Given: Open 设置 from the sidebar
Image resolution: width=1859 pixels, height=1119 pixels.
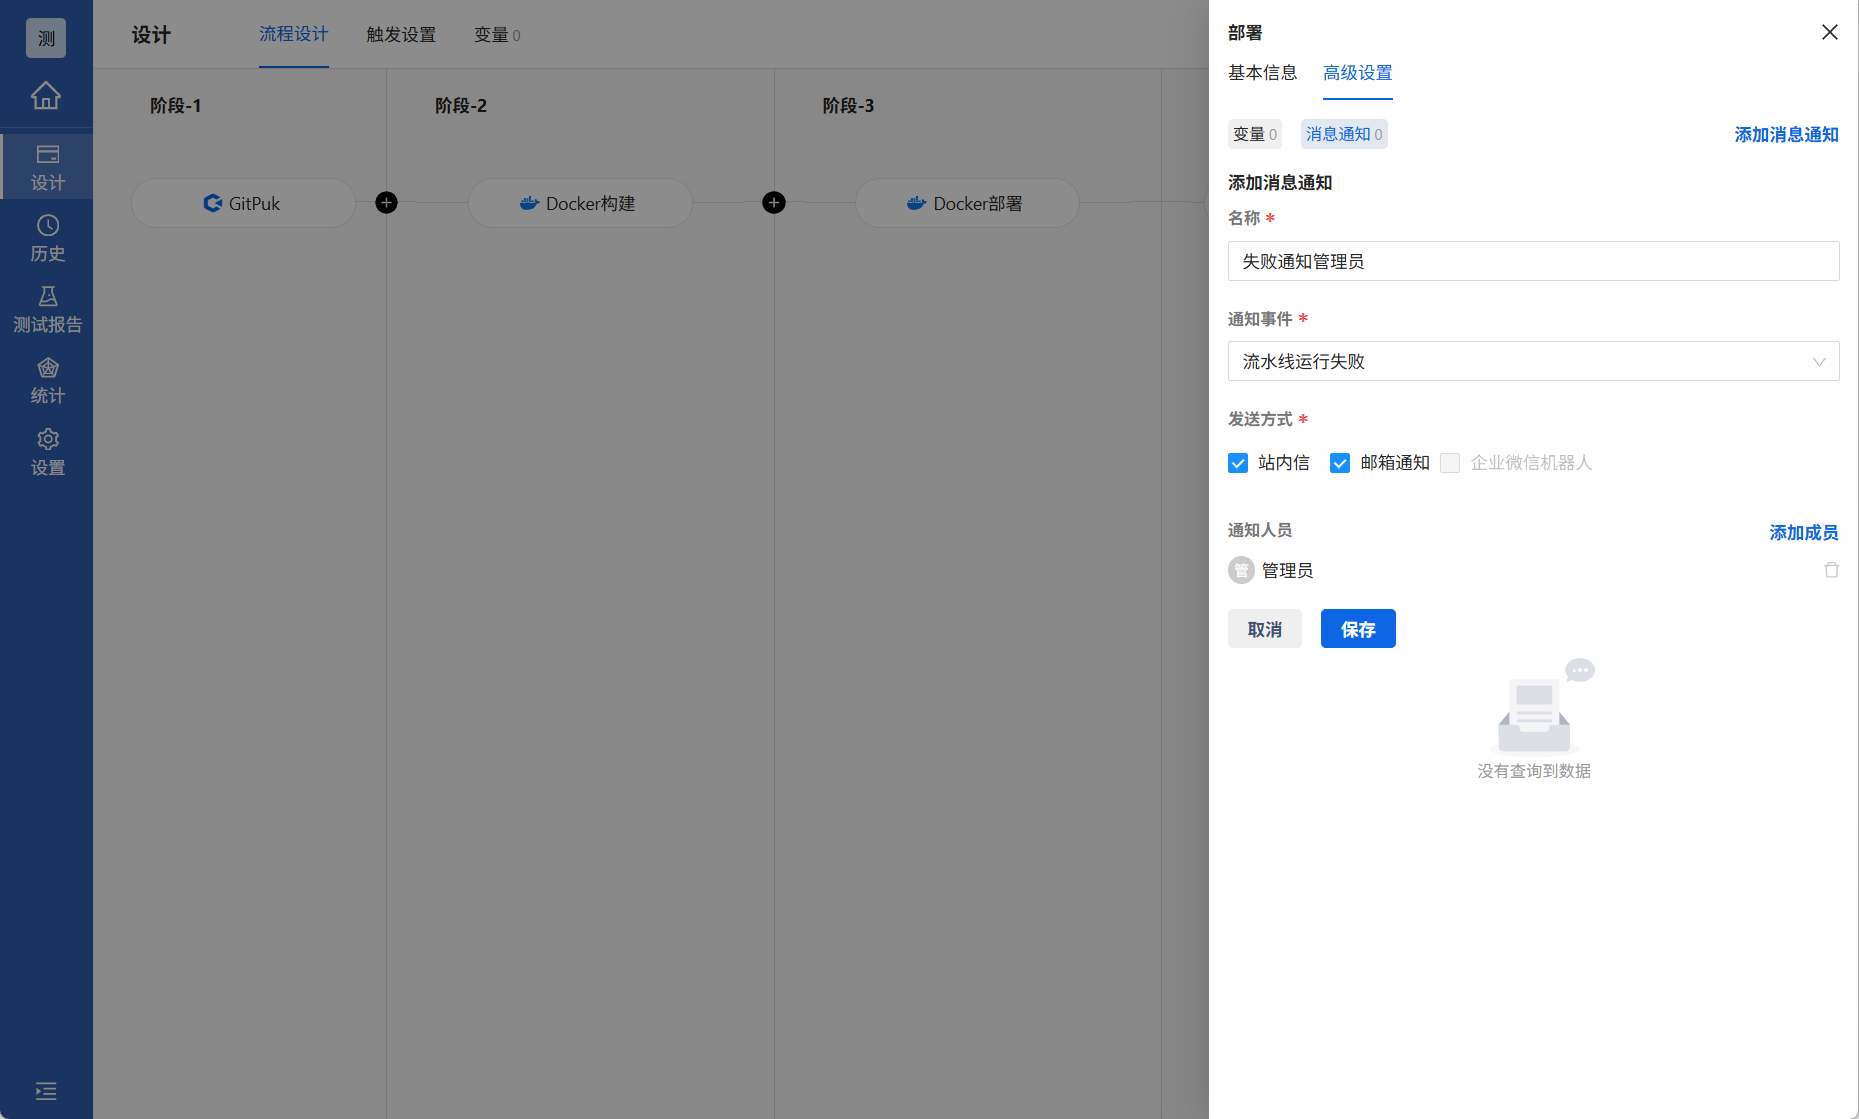Looking at the screenshot, I should coord(46,452).
